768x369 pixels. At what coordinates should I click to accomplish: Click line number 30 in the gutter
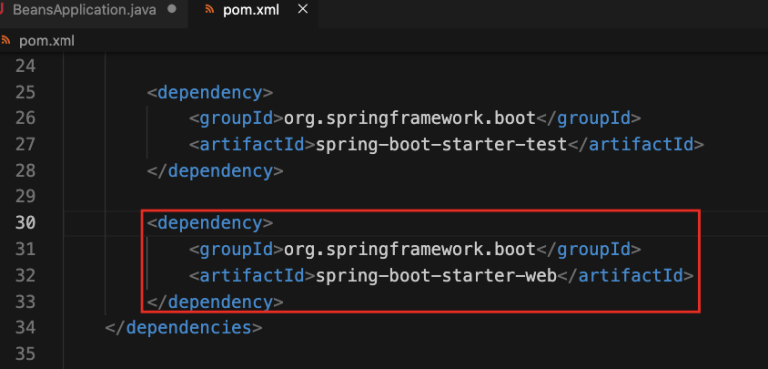click(x=25, y=223)
